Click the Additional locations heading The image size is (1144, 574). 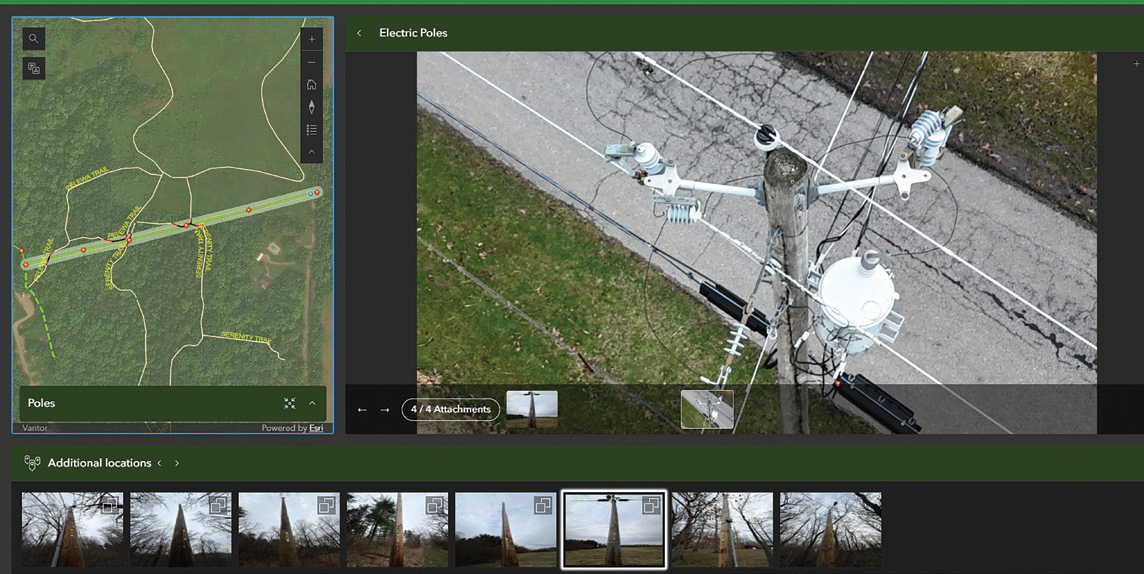pyautogui.click(x=100, y=463)
